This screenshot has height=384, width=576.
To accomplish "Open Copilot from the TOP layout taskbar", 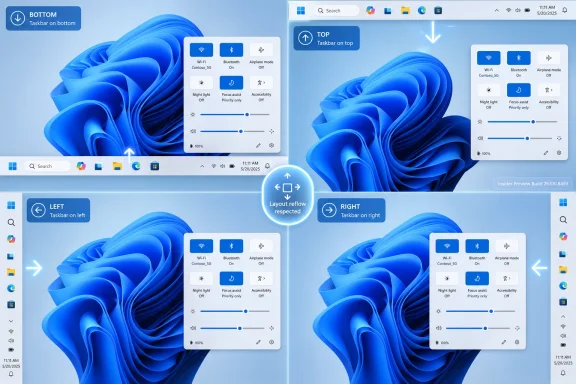I will point(370,10).
